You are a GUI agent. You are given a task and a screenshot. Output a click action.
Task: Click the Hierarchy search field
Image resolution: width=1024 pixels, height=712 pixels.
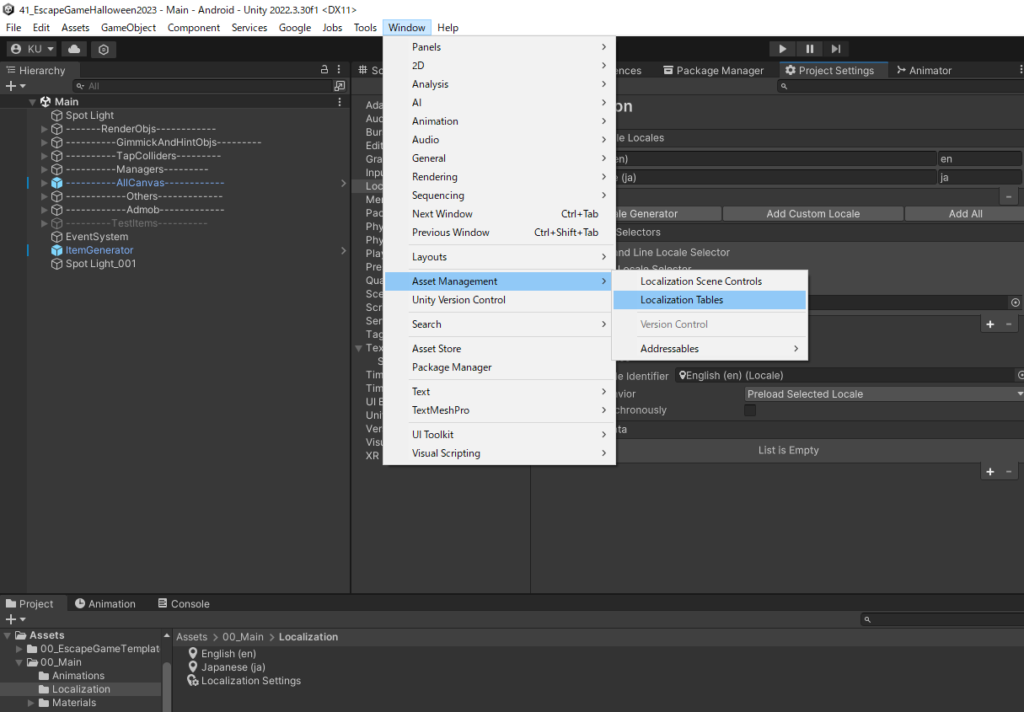(x=202, y=86)
